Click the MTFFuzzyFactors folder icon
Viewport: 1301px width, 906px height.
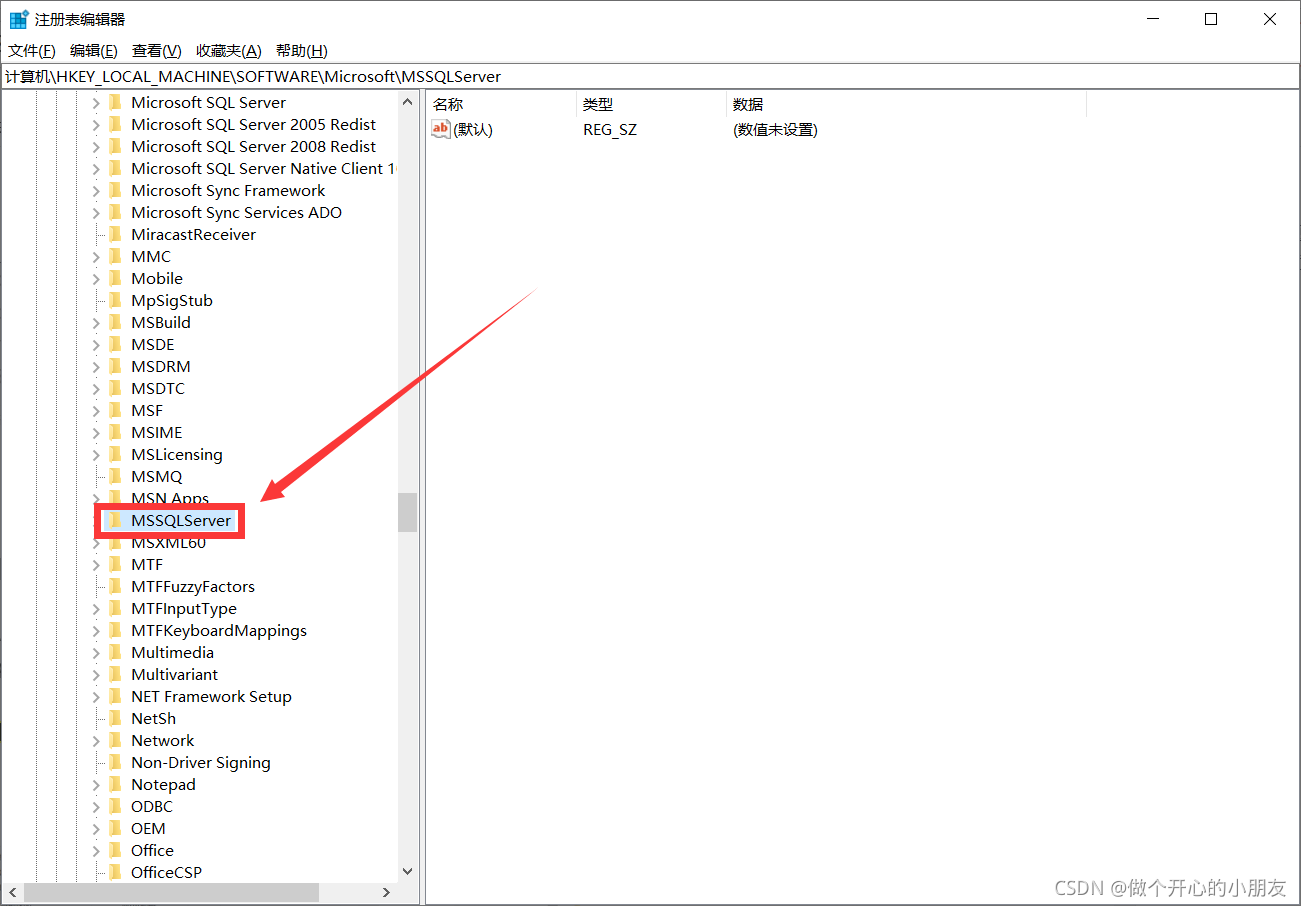(116, 586)
